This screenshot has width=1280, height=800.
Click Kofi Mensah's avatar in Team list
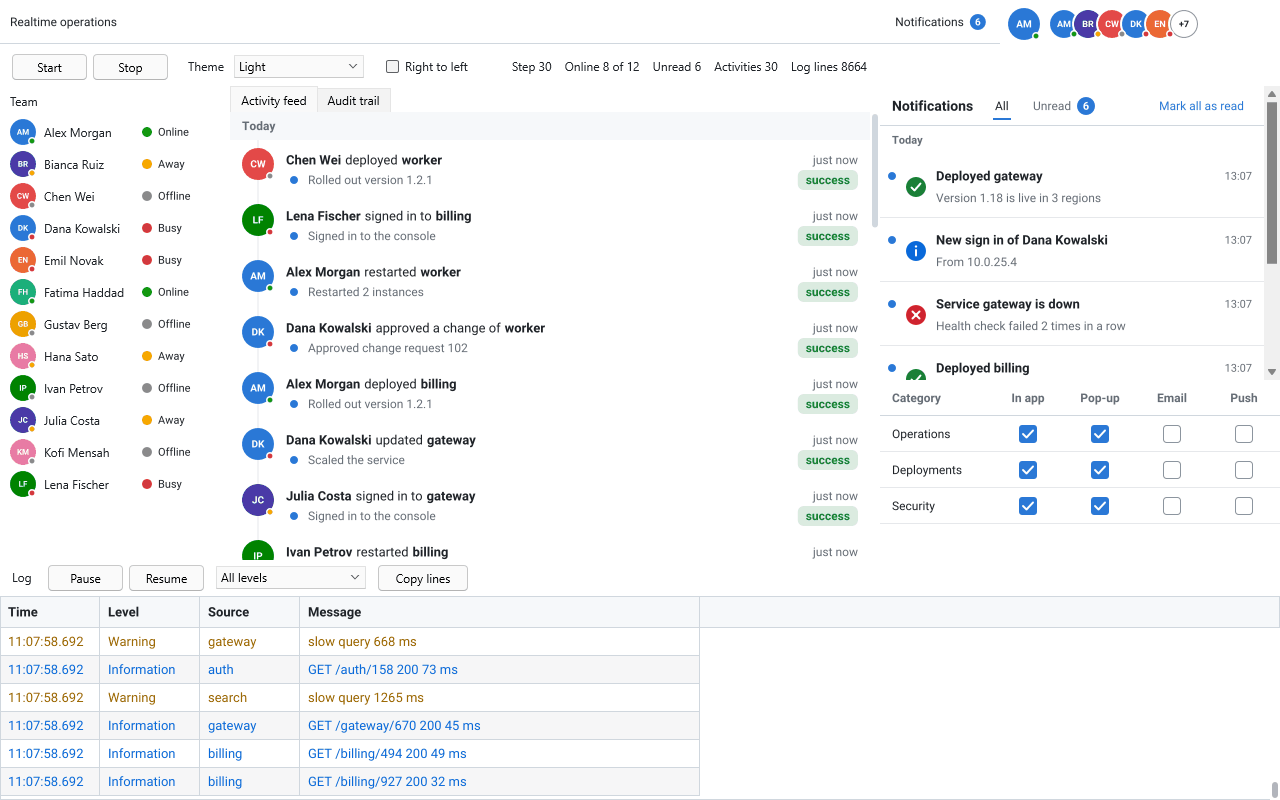[23, 452]
